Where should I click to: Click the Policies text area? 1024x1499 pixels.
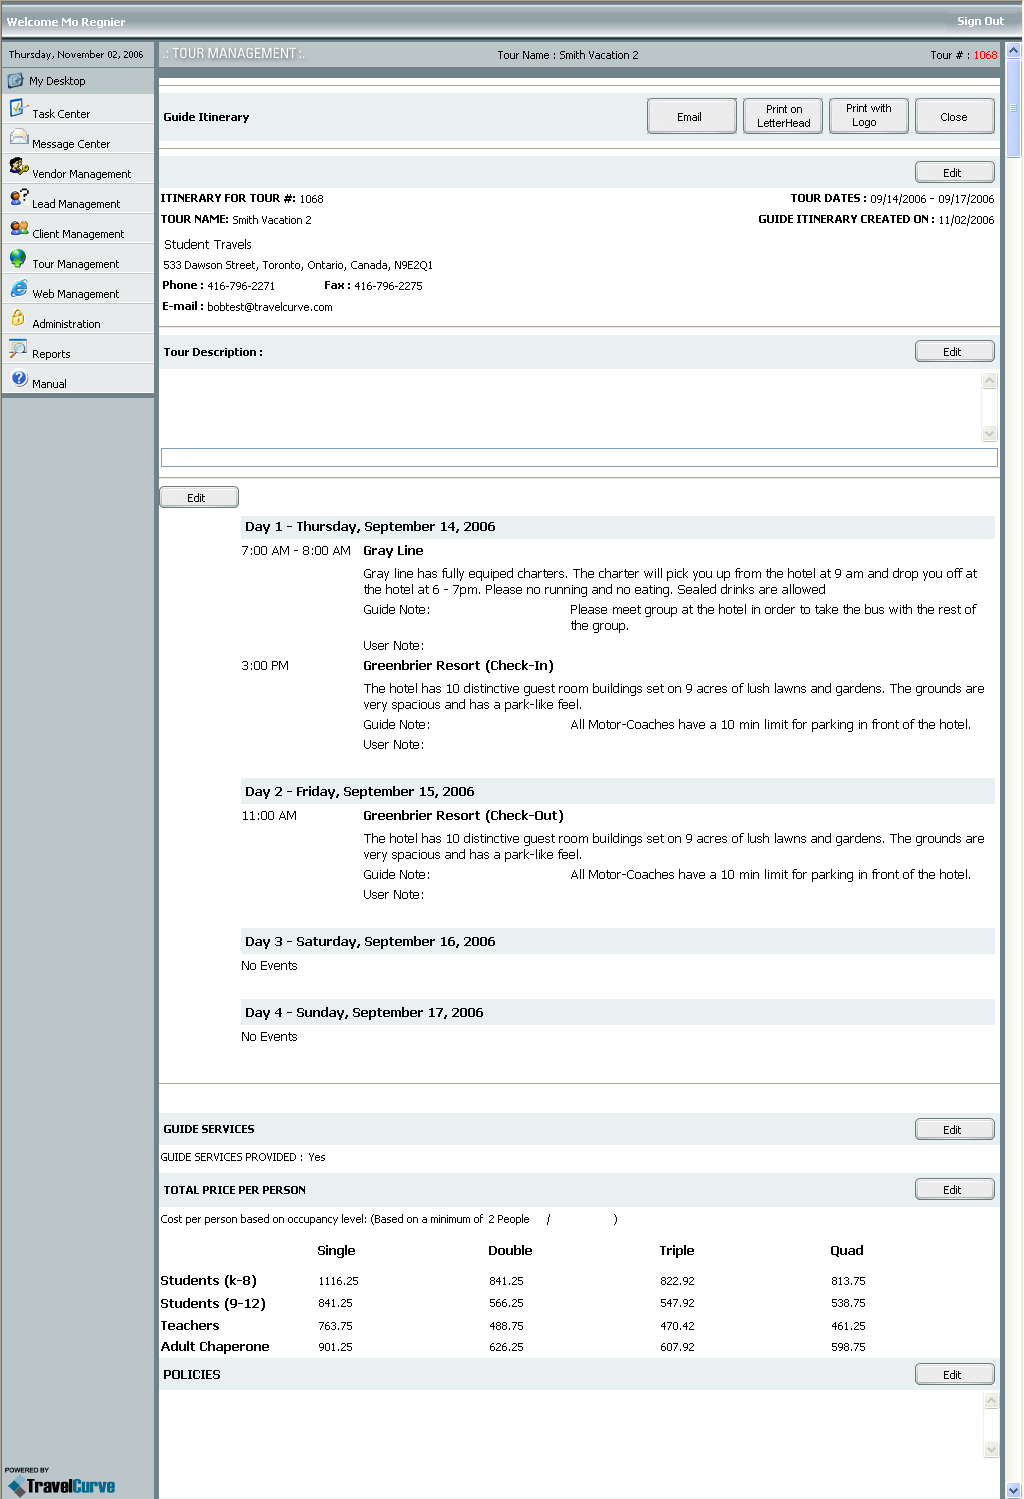pos(571,1425)
